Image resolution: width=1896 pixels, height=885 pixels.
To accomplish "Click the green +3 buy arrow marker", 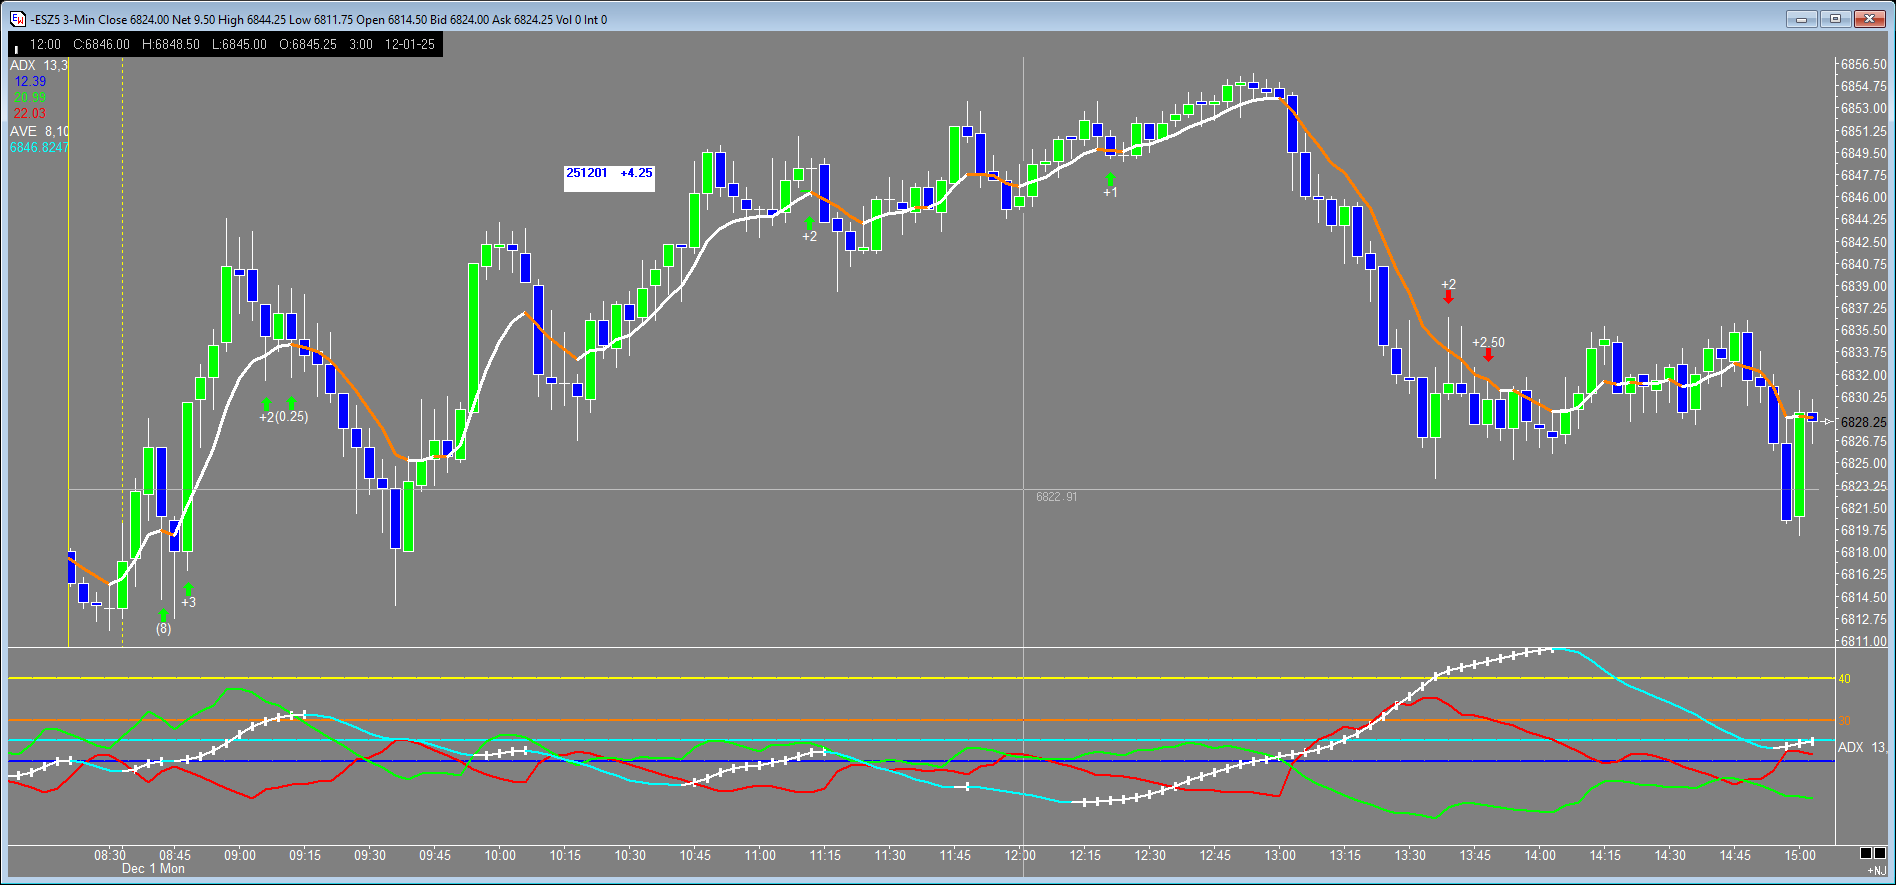I will [x=188, y=589].
